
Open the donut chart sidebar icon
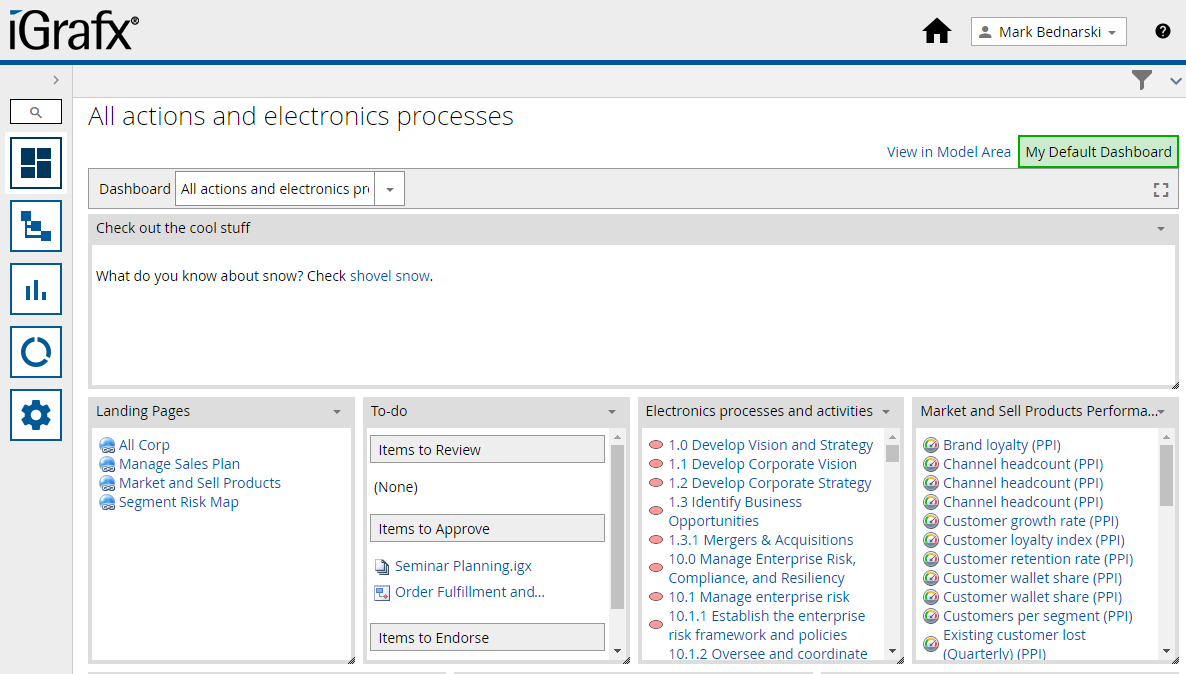point(36,352)
